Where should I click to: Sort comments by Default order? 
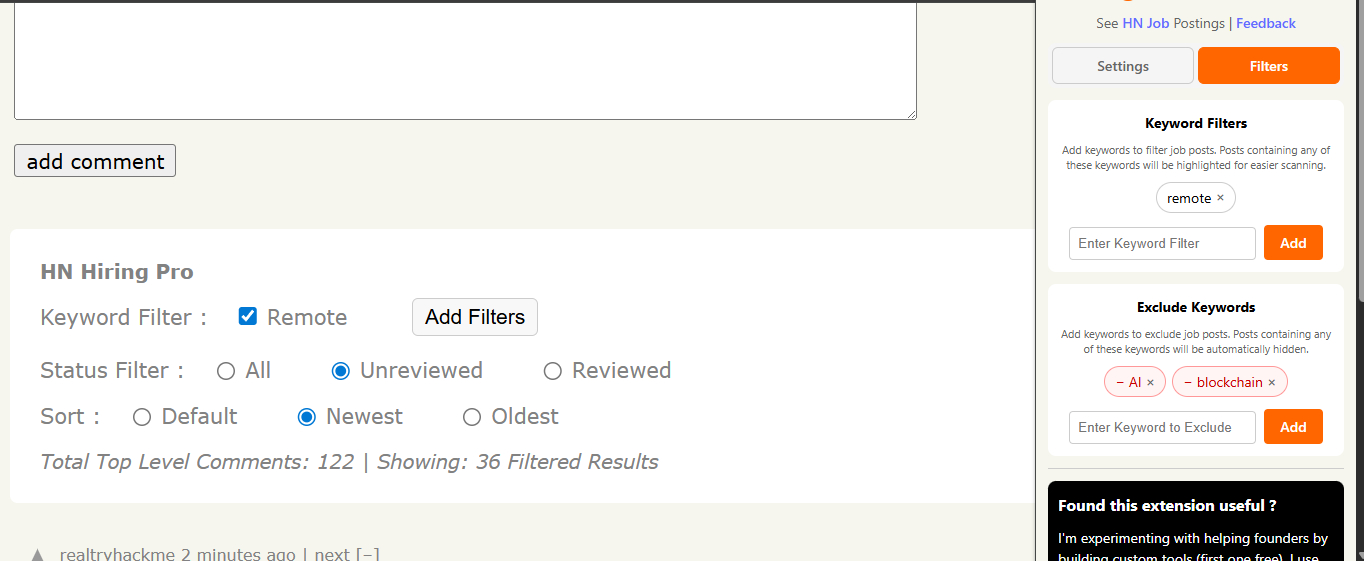tap(142, 417)
